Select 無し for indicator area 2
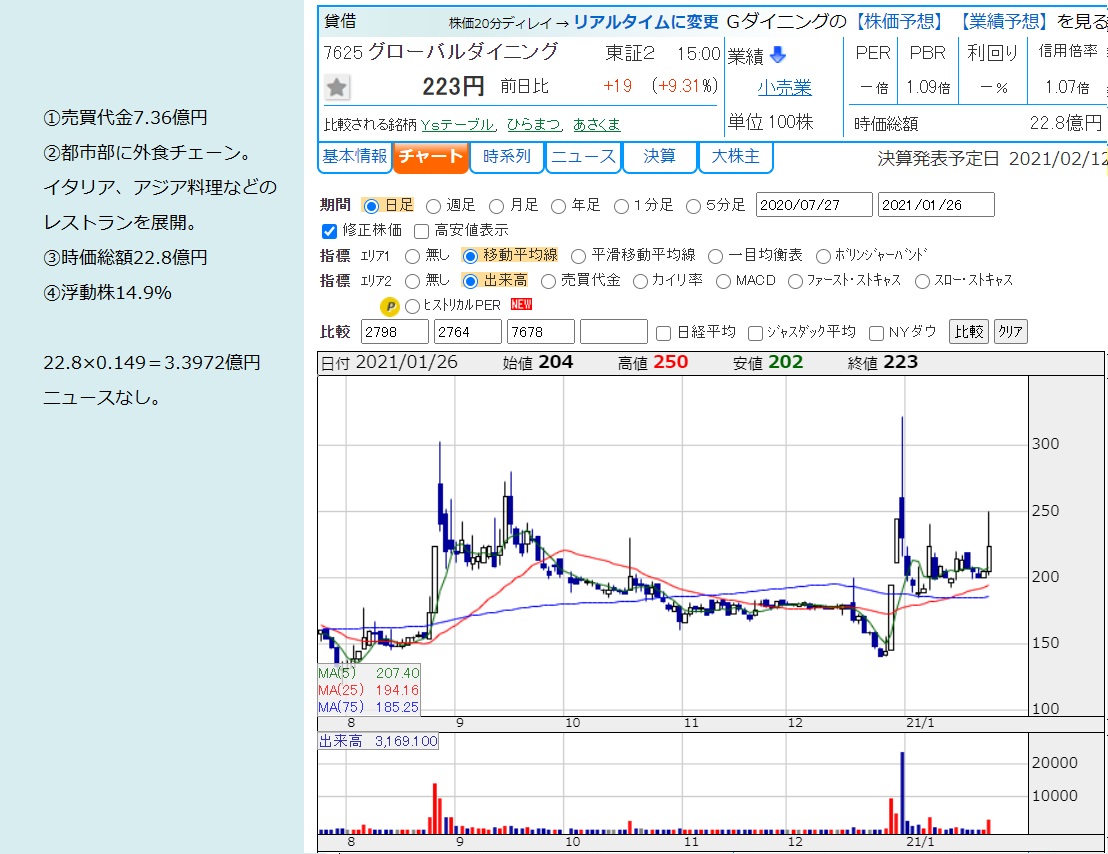 [x=412, y=281]
